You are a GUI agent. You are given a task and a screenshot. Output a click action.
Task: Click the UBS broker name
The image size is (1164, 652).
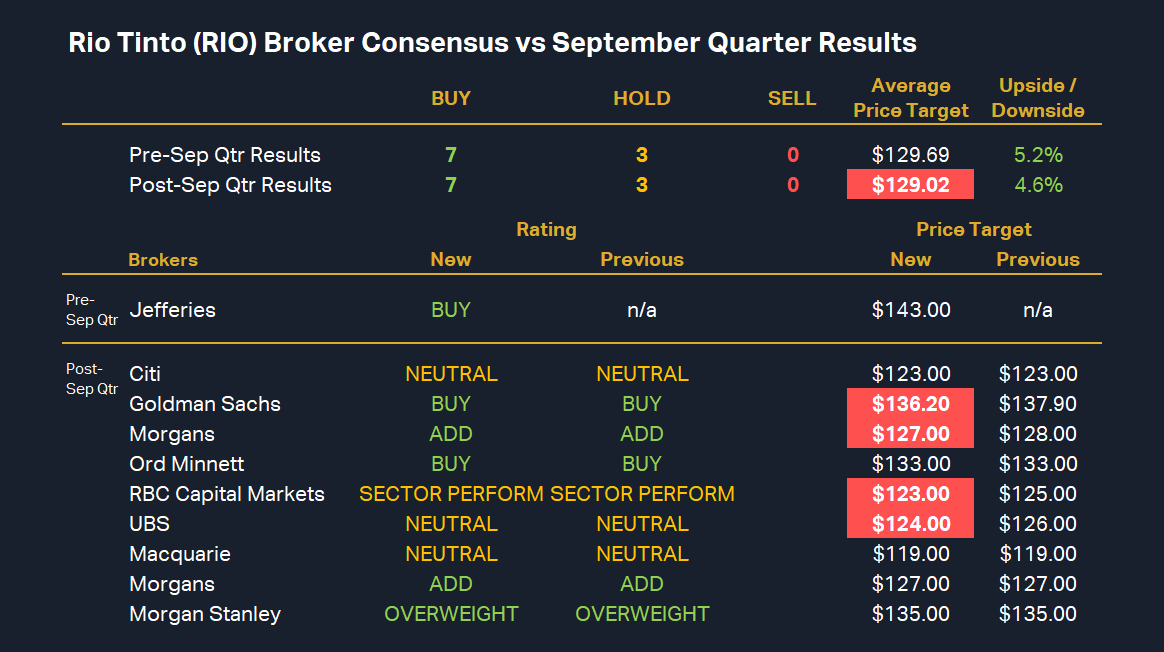click(x=149, y=524)
